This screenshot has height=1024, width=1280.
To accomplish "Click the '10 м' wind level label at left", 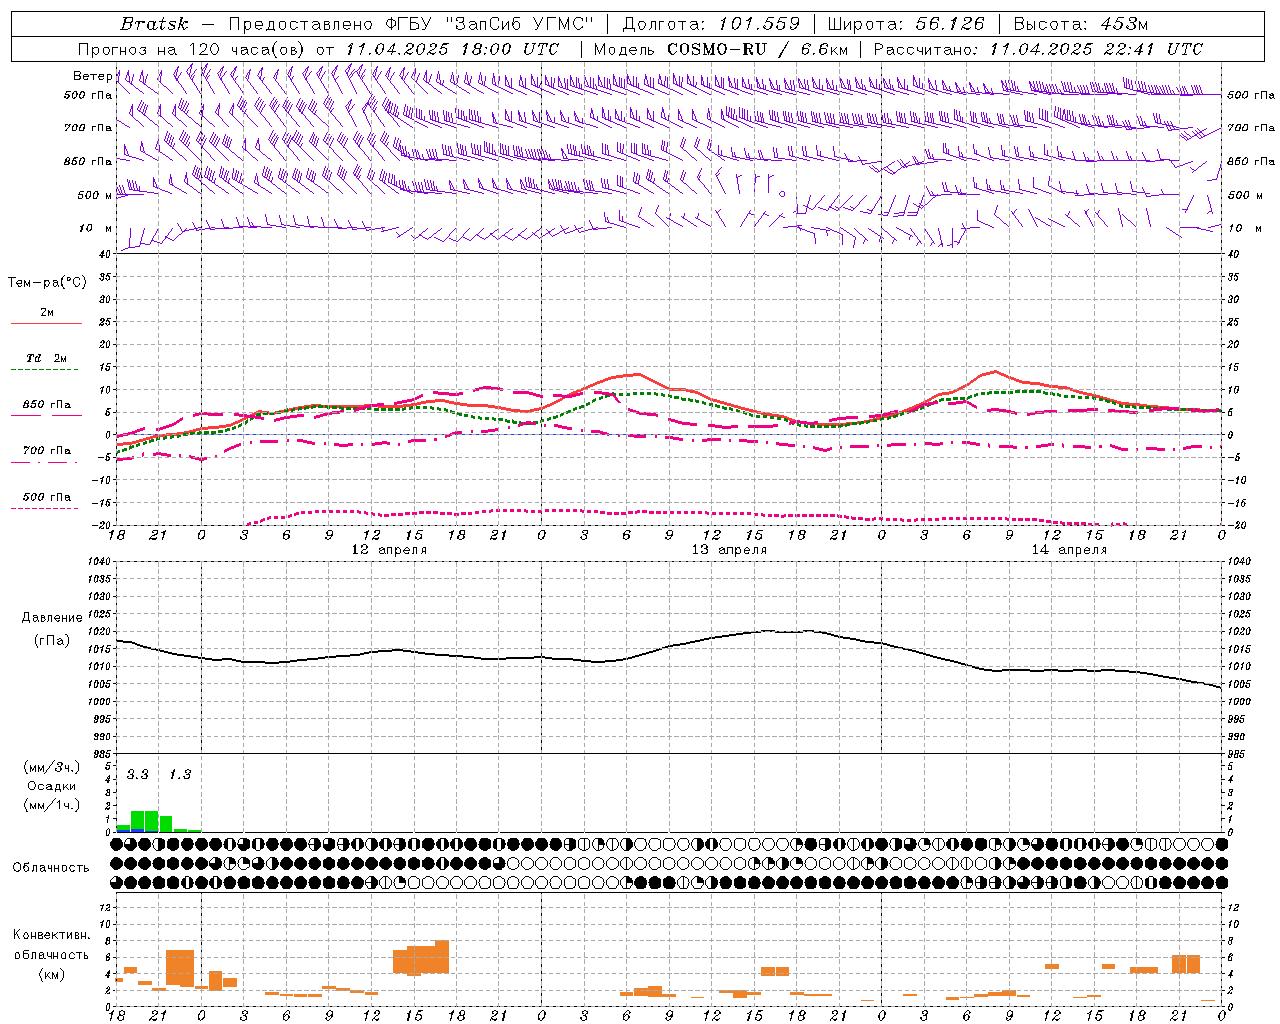I will point(95,228).
